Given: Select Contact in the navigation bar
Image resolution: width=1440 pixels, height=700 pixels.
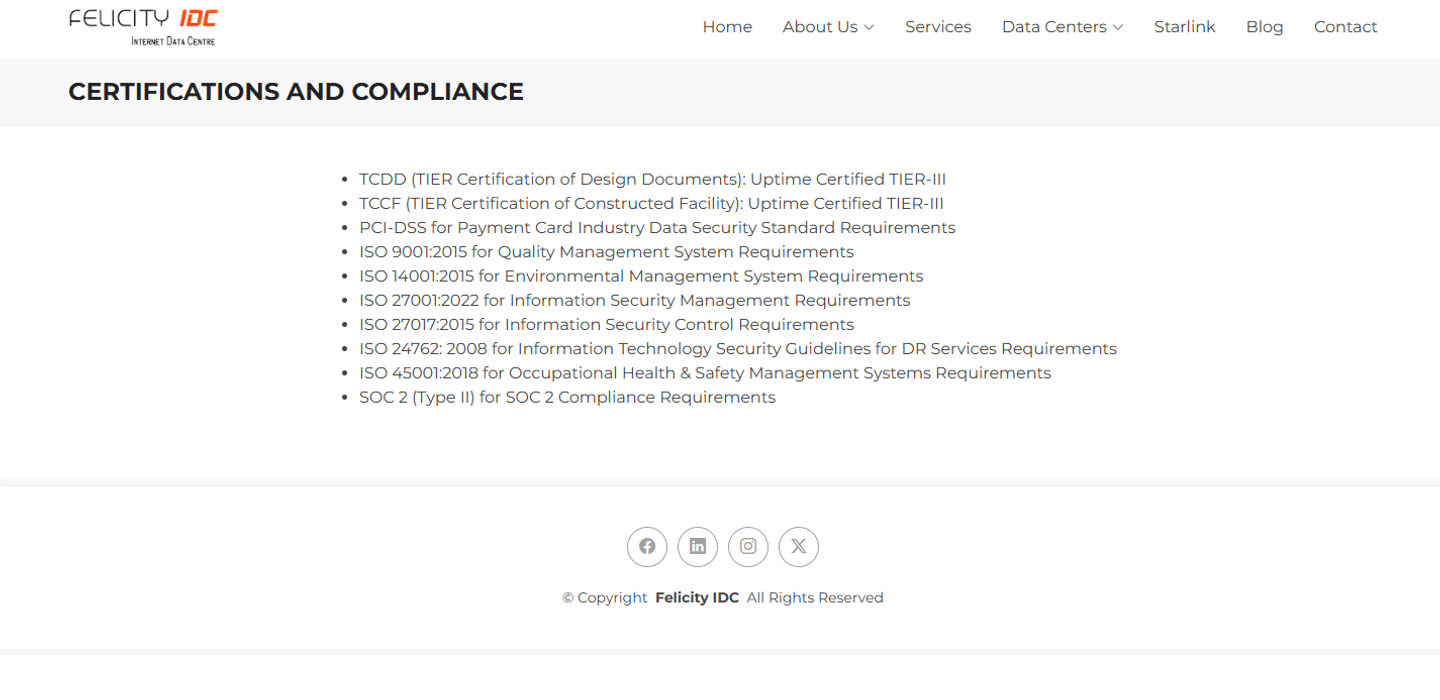Looking at the screenshot, I should tap(1345, 27).
